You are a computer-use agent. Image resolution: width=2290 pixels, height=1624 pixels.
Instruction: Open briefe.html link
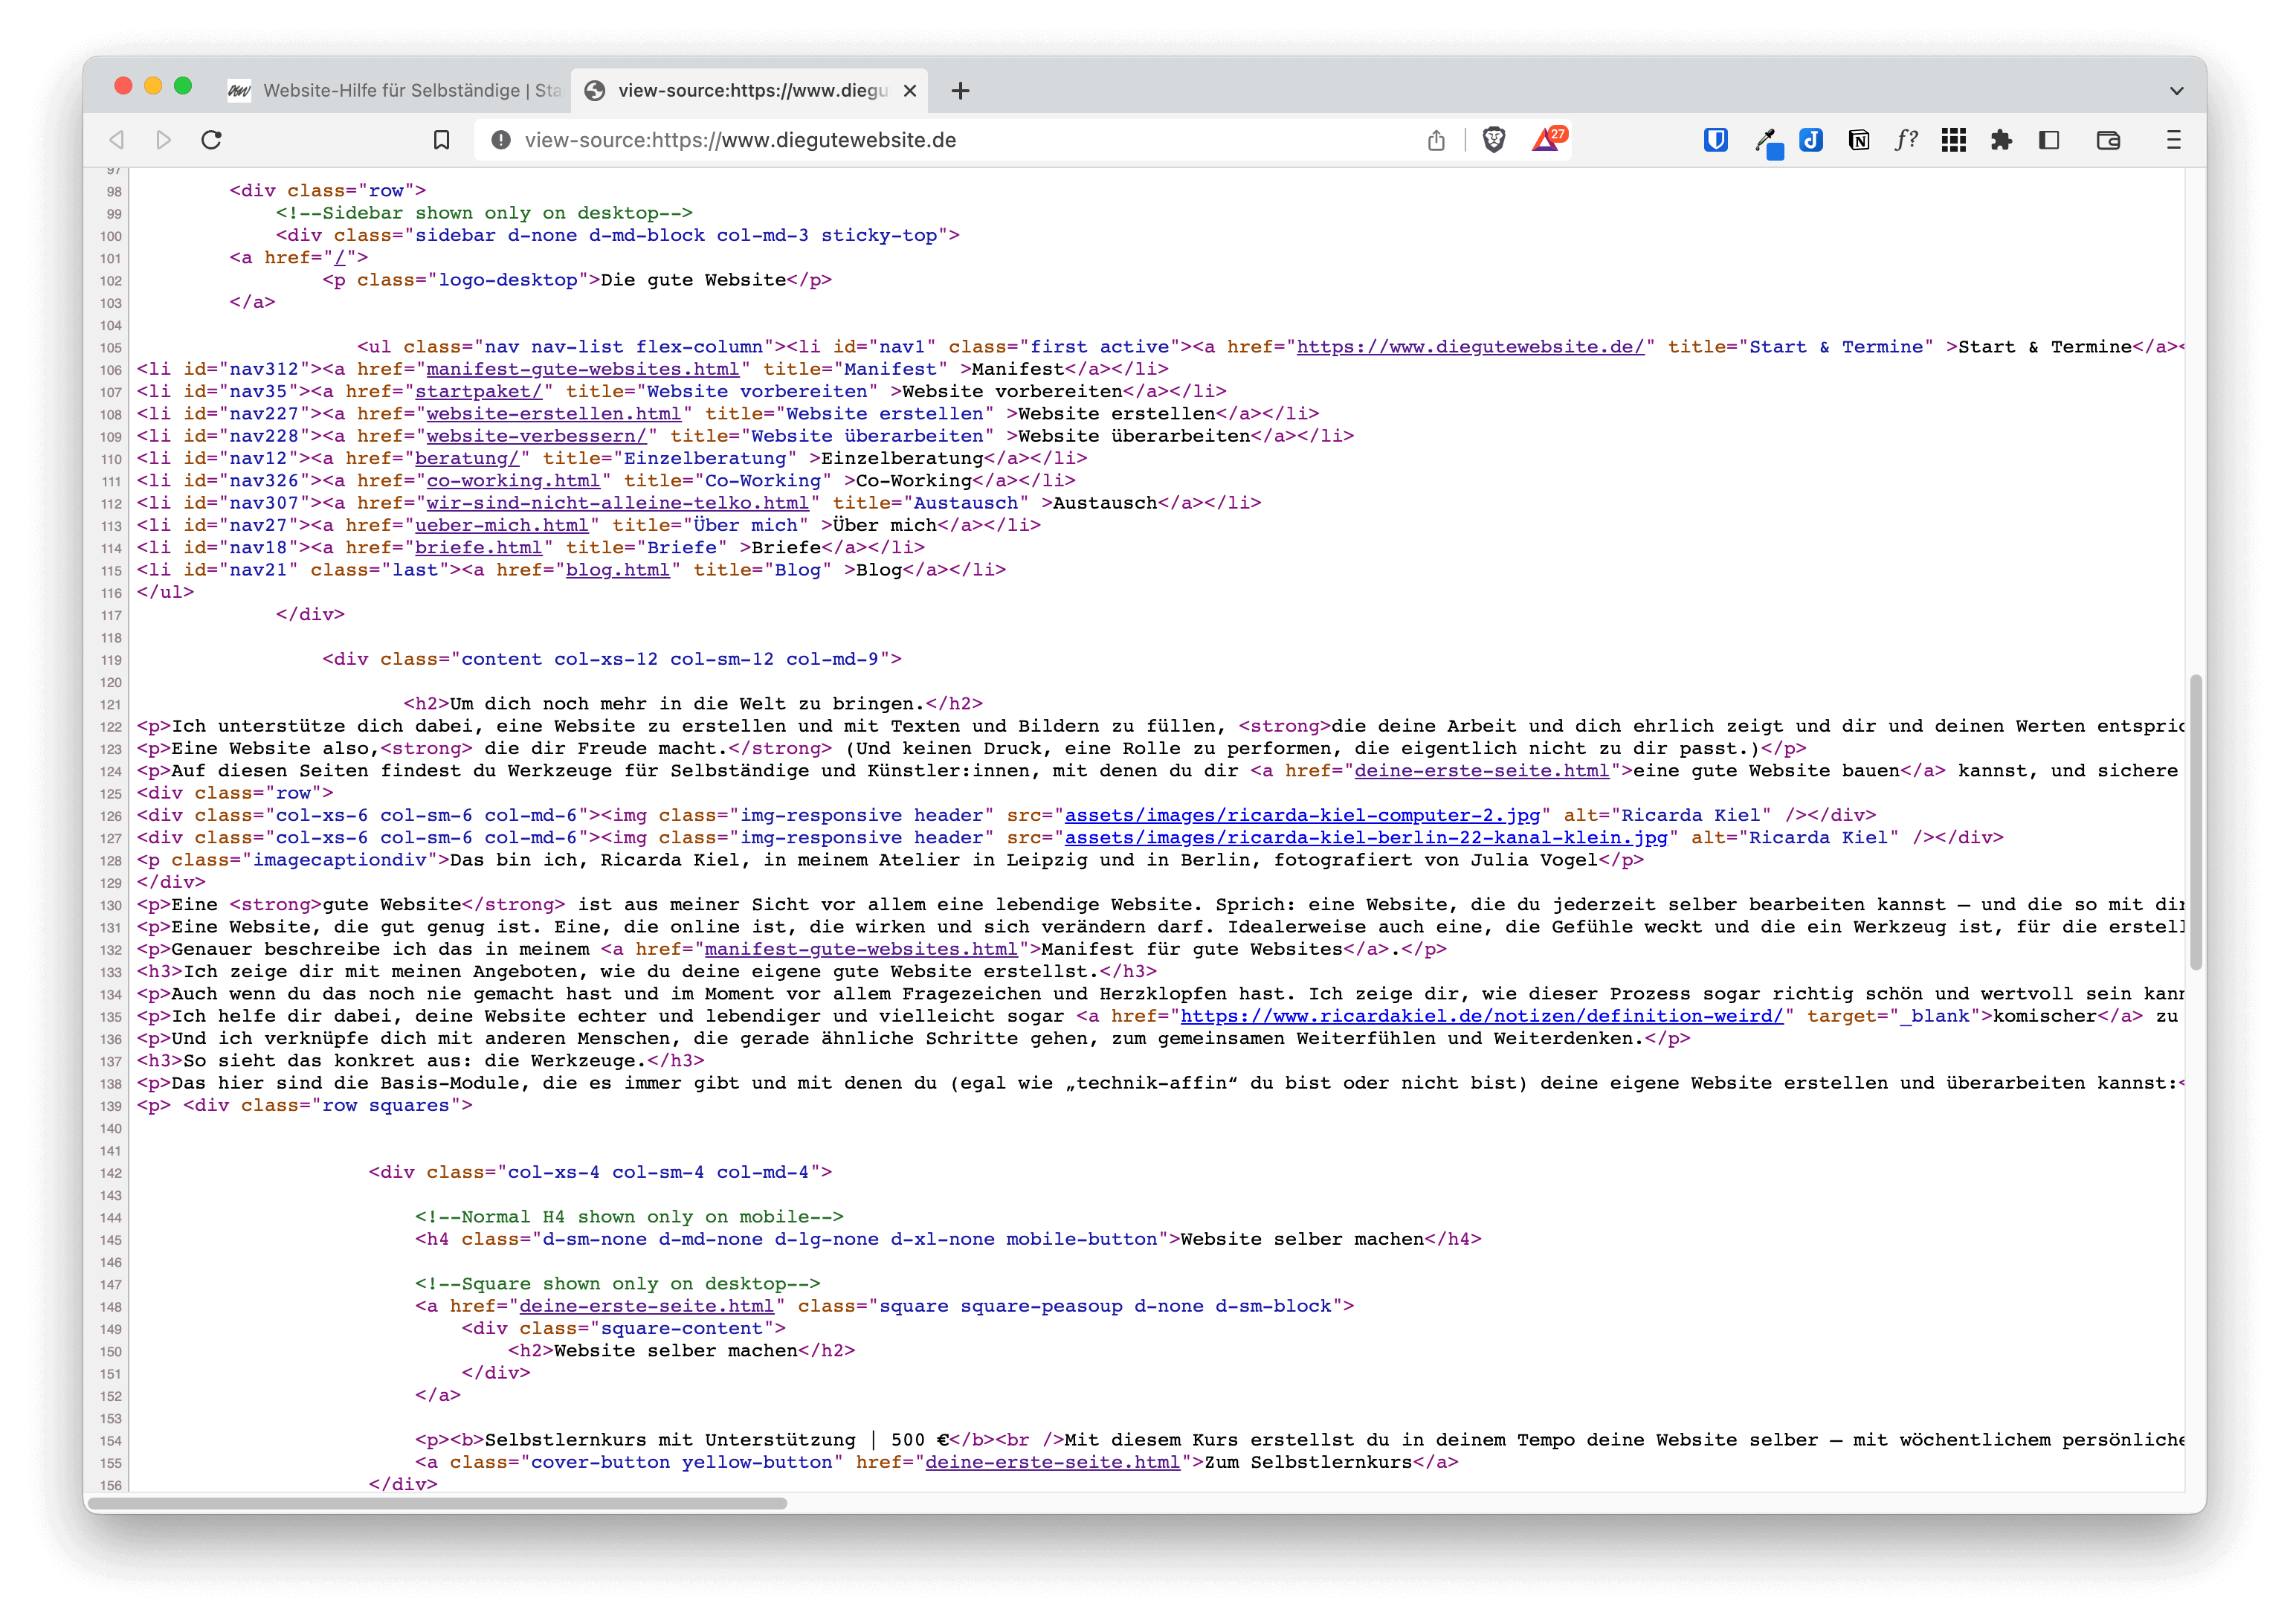click(x=478, y=548)
